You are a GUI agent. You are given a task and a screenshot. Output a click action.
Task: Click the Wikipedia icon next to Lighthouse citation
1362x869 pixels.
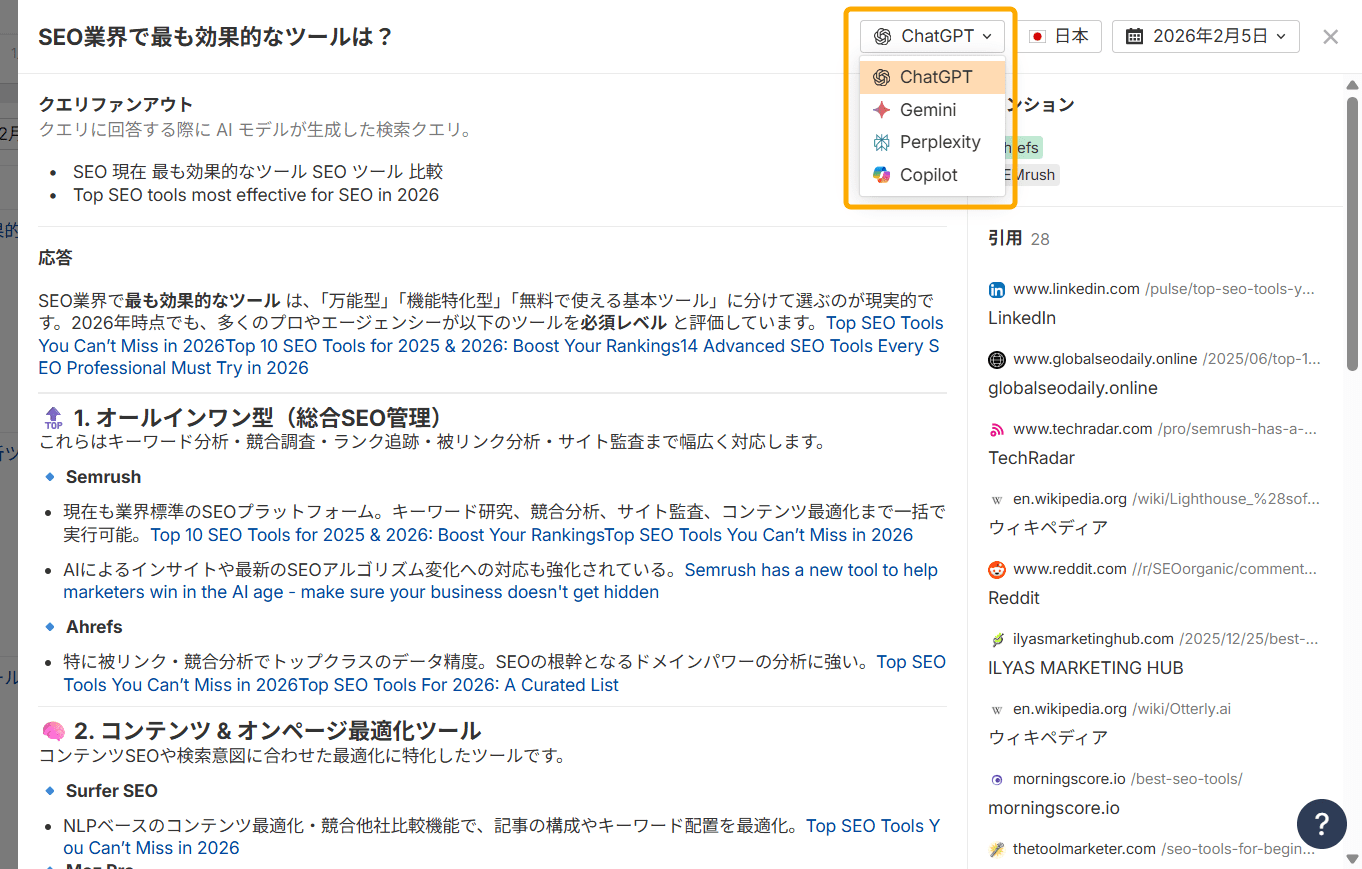click(996, 499)
